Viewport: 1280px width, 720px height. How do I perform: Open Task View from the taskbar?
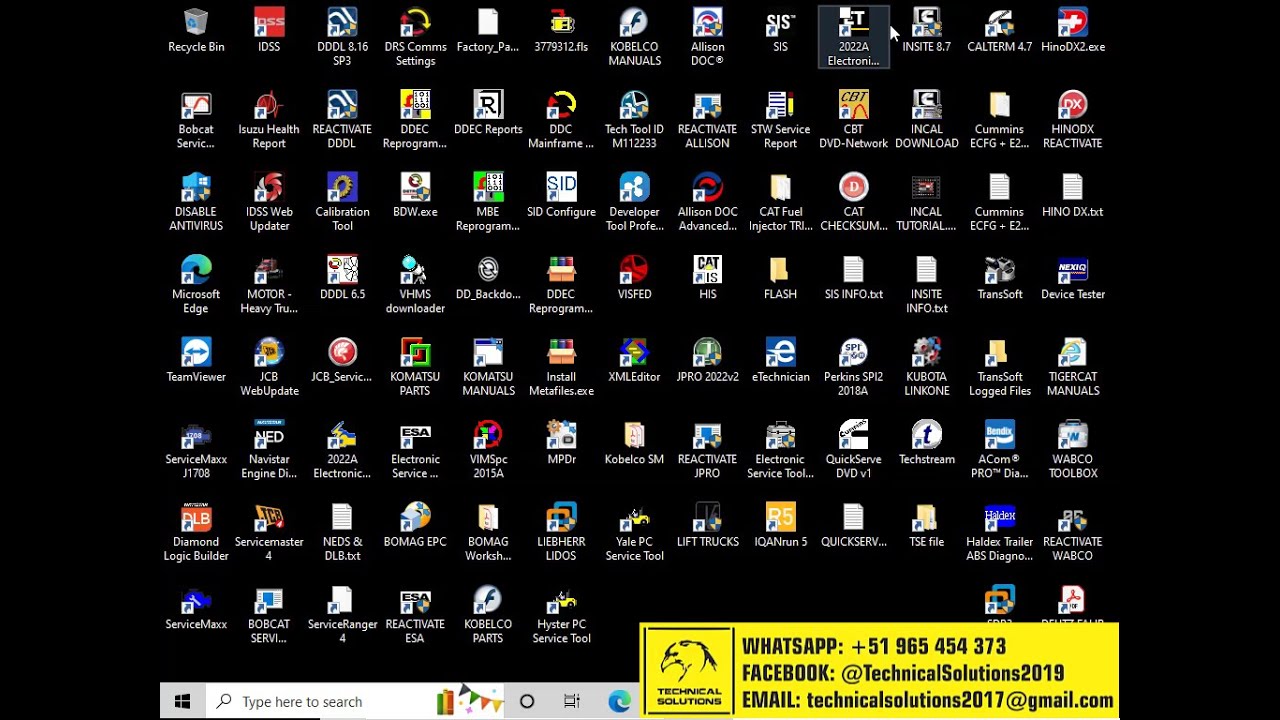click(572, 702)
